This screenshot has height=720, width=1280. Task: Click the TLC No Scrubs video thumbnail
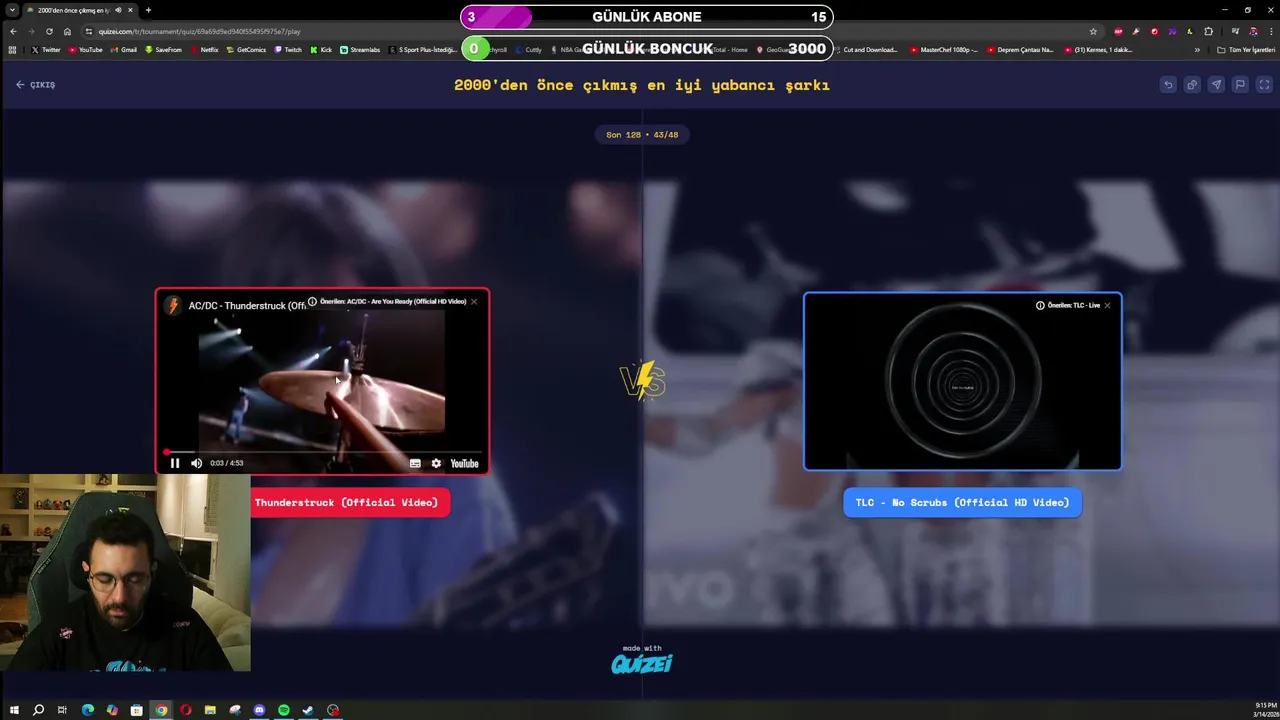tap(962, 381)
